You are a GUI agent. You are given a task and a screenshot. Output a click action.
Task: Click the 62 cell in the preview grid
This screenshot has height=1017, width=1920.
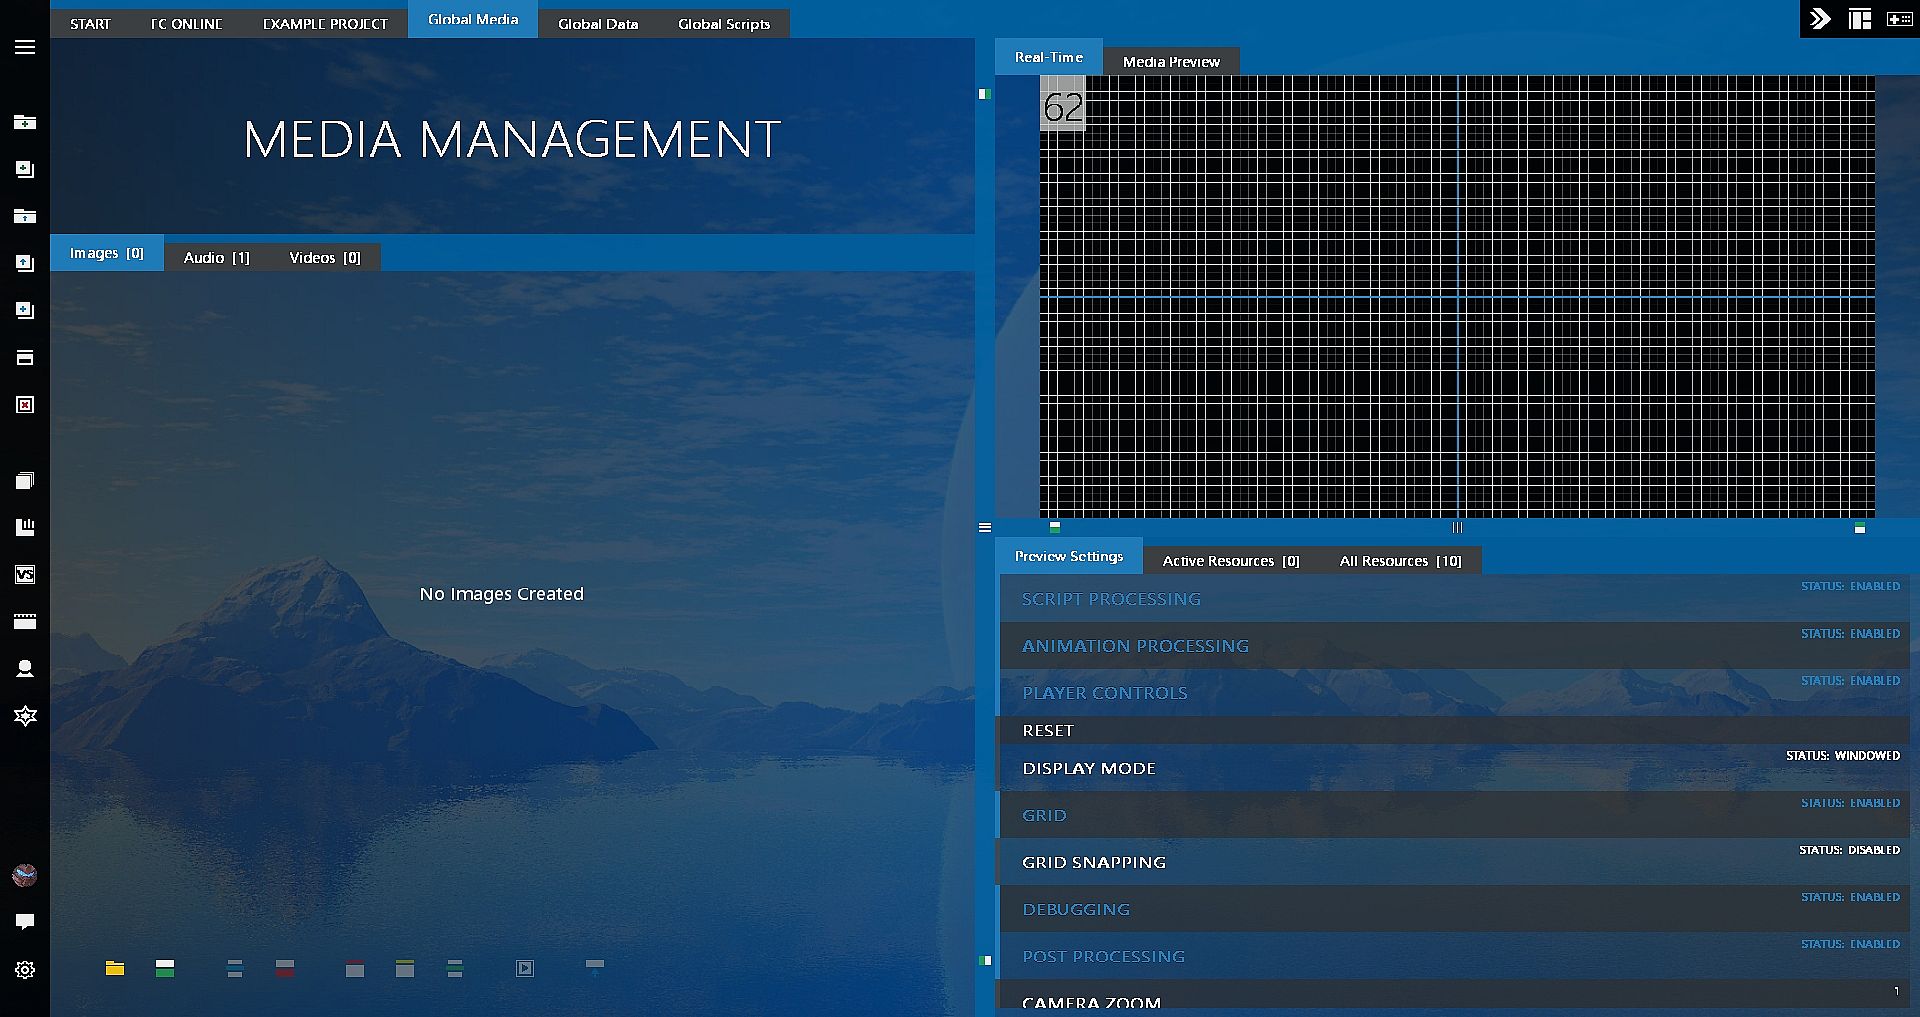1062,107
